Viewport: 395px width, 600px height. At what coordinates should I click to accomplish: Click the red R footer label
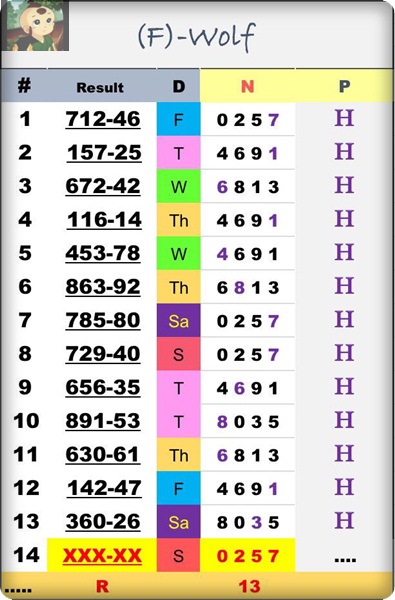click(x=102, y=586)
